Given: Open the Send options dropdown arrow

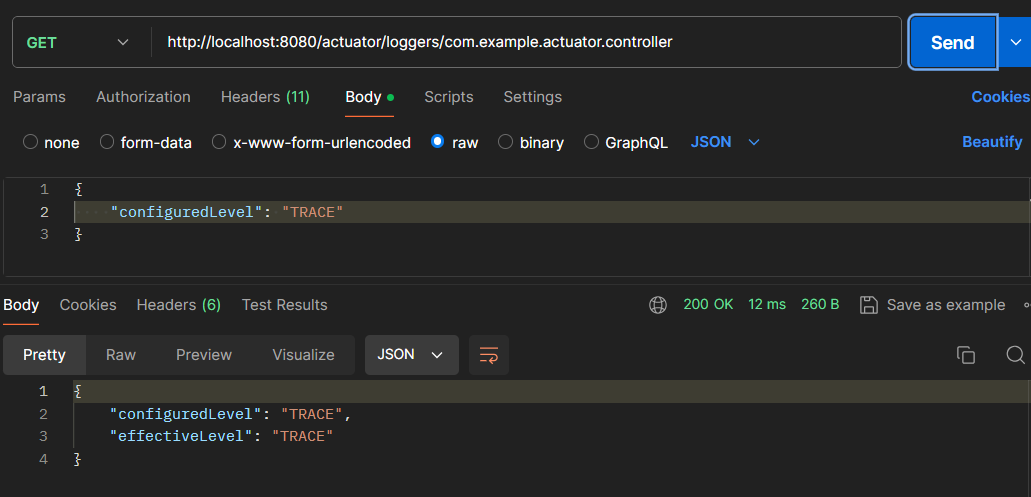Looking at the screenshot, I should (x=1014, y=43).
